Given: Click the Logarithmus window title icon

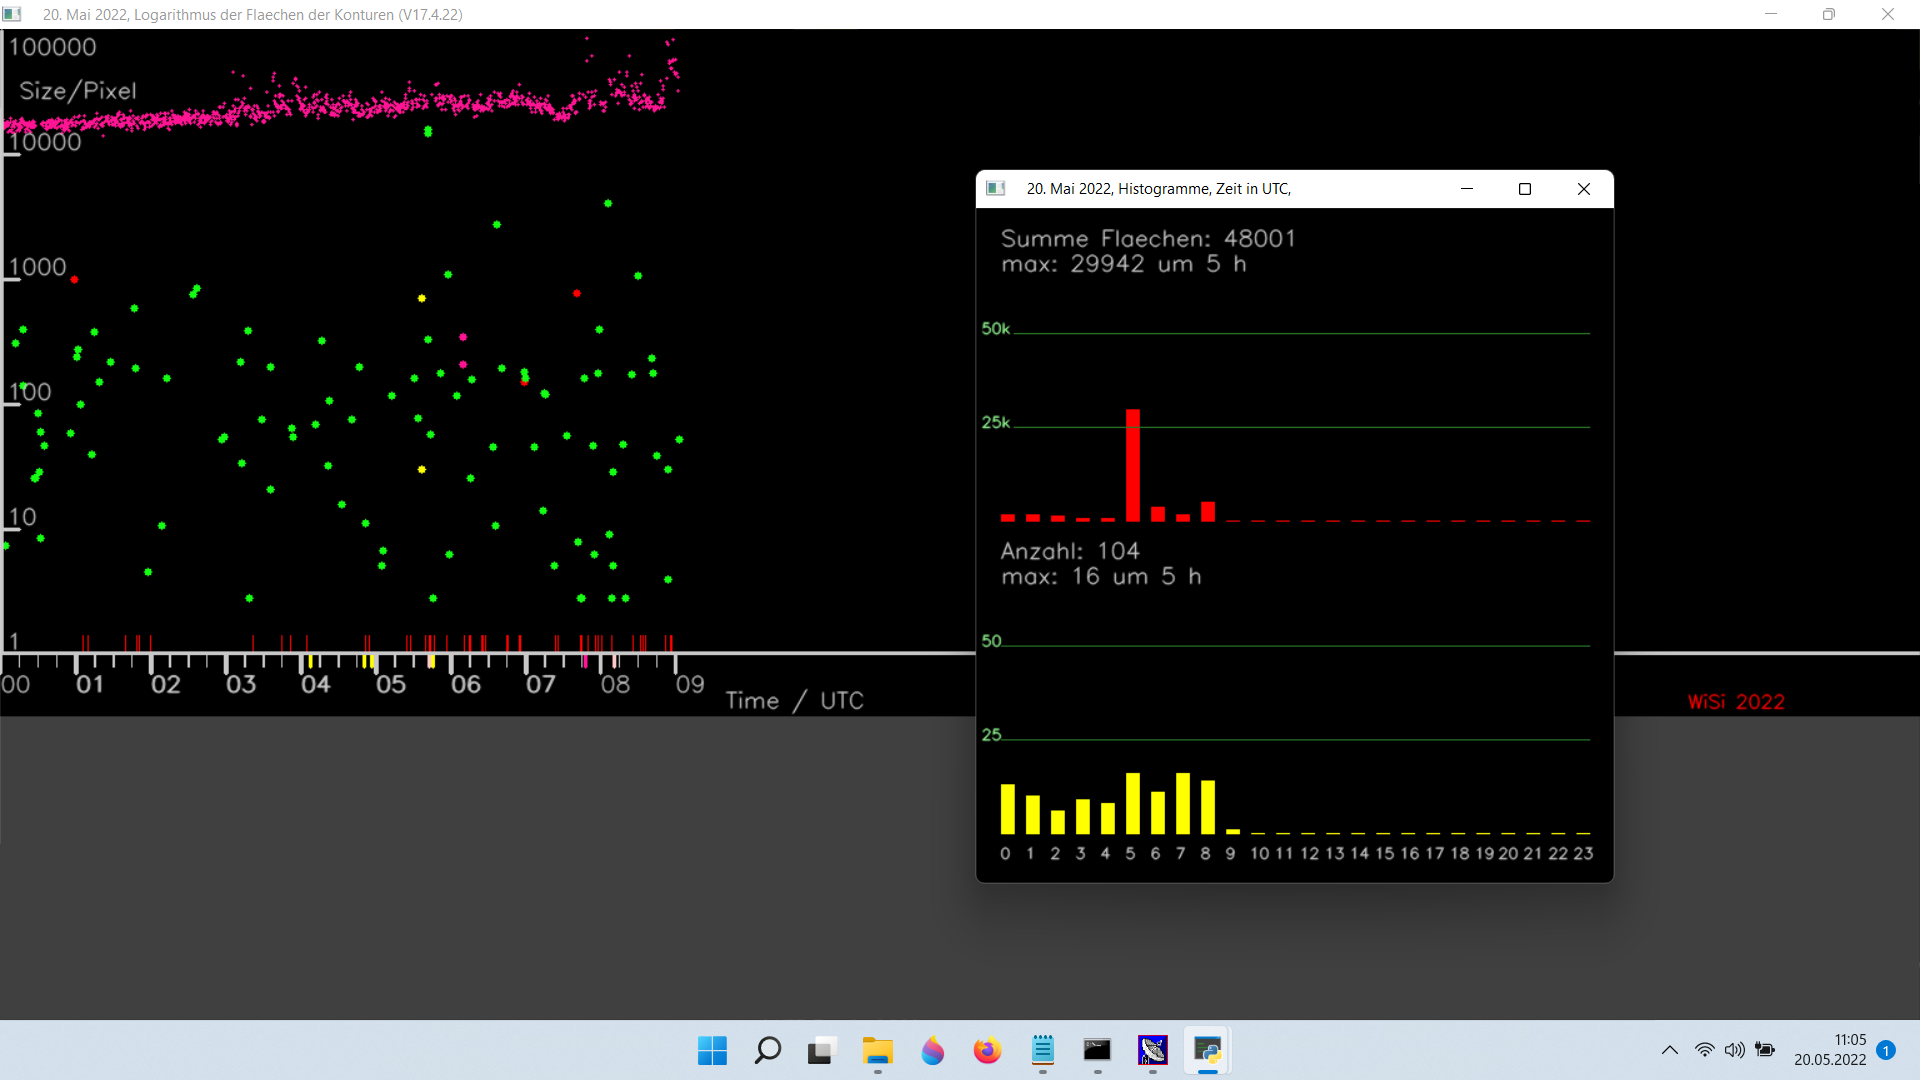Looking at the screenshot, I should click(x=12, y=14).
